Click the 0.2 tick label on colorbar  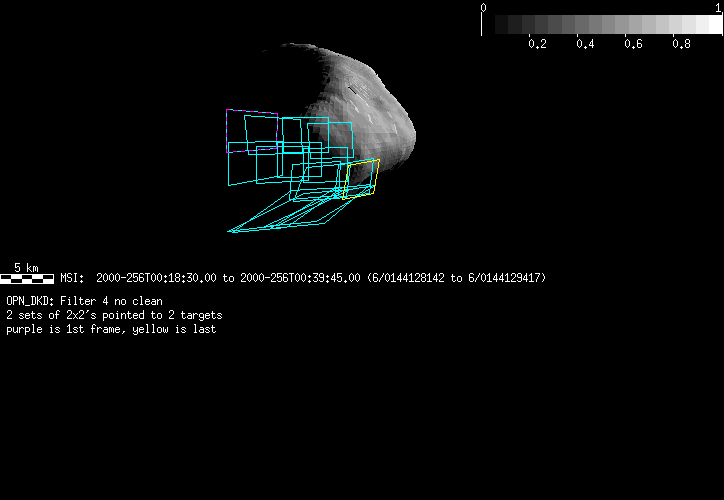click(x=537, y=44)
